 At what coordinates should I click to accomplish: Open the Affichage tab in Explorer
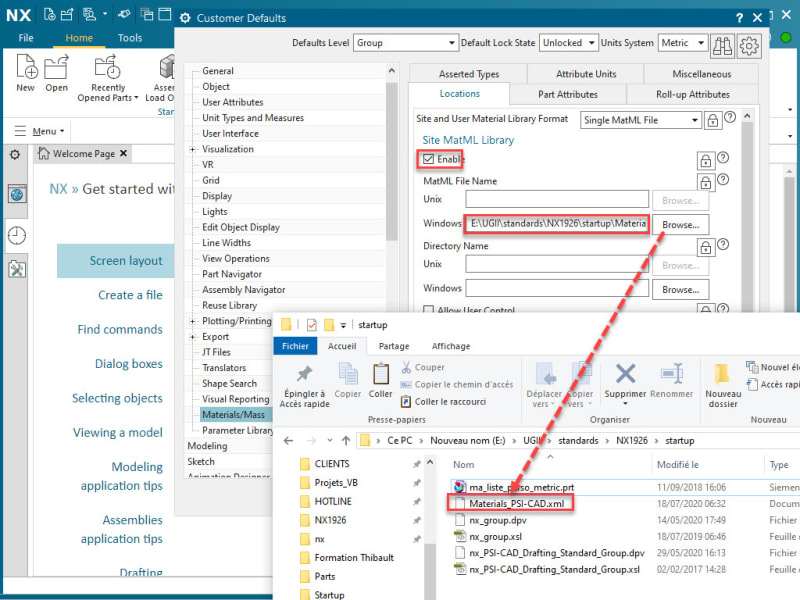coord(451,346)
